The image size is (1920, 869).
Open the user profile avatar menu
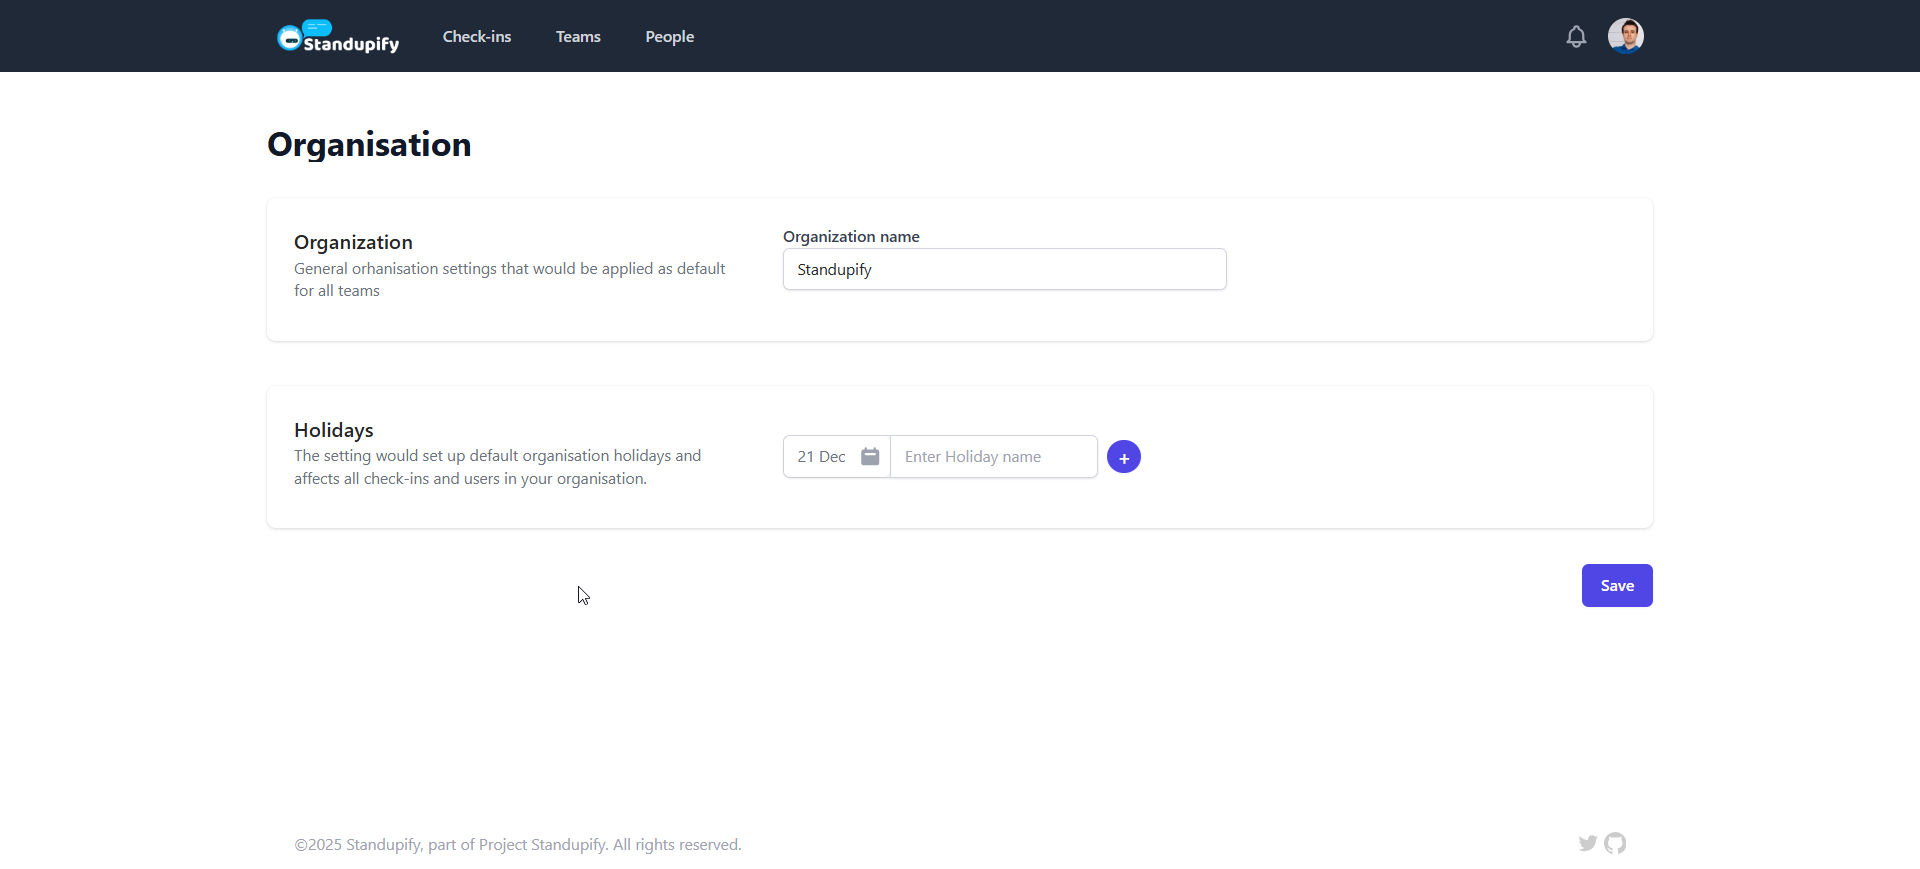[x=1626, y=36]
